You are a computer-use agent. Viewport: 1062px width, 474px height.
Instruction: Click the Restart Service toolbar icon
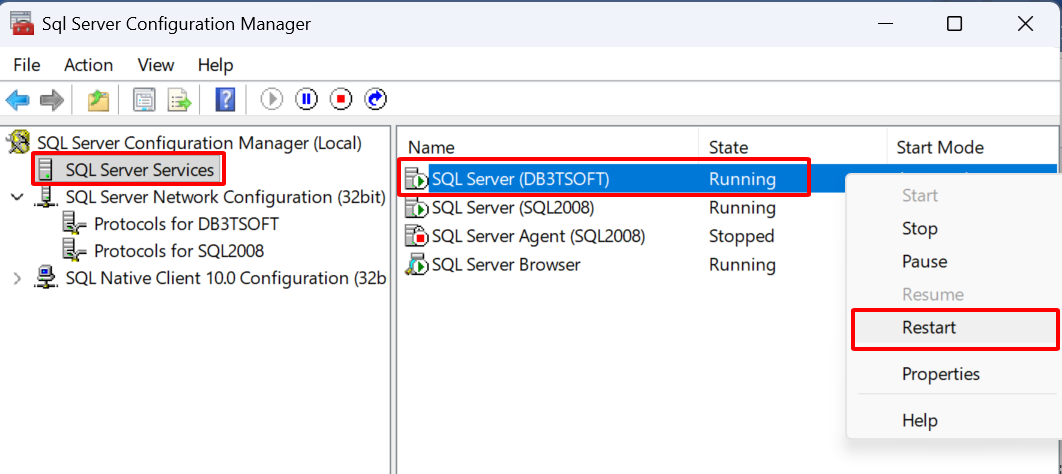[376, 99]
